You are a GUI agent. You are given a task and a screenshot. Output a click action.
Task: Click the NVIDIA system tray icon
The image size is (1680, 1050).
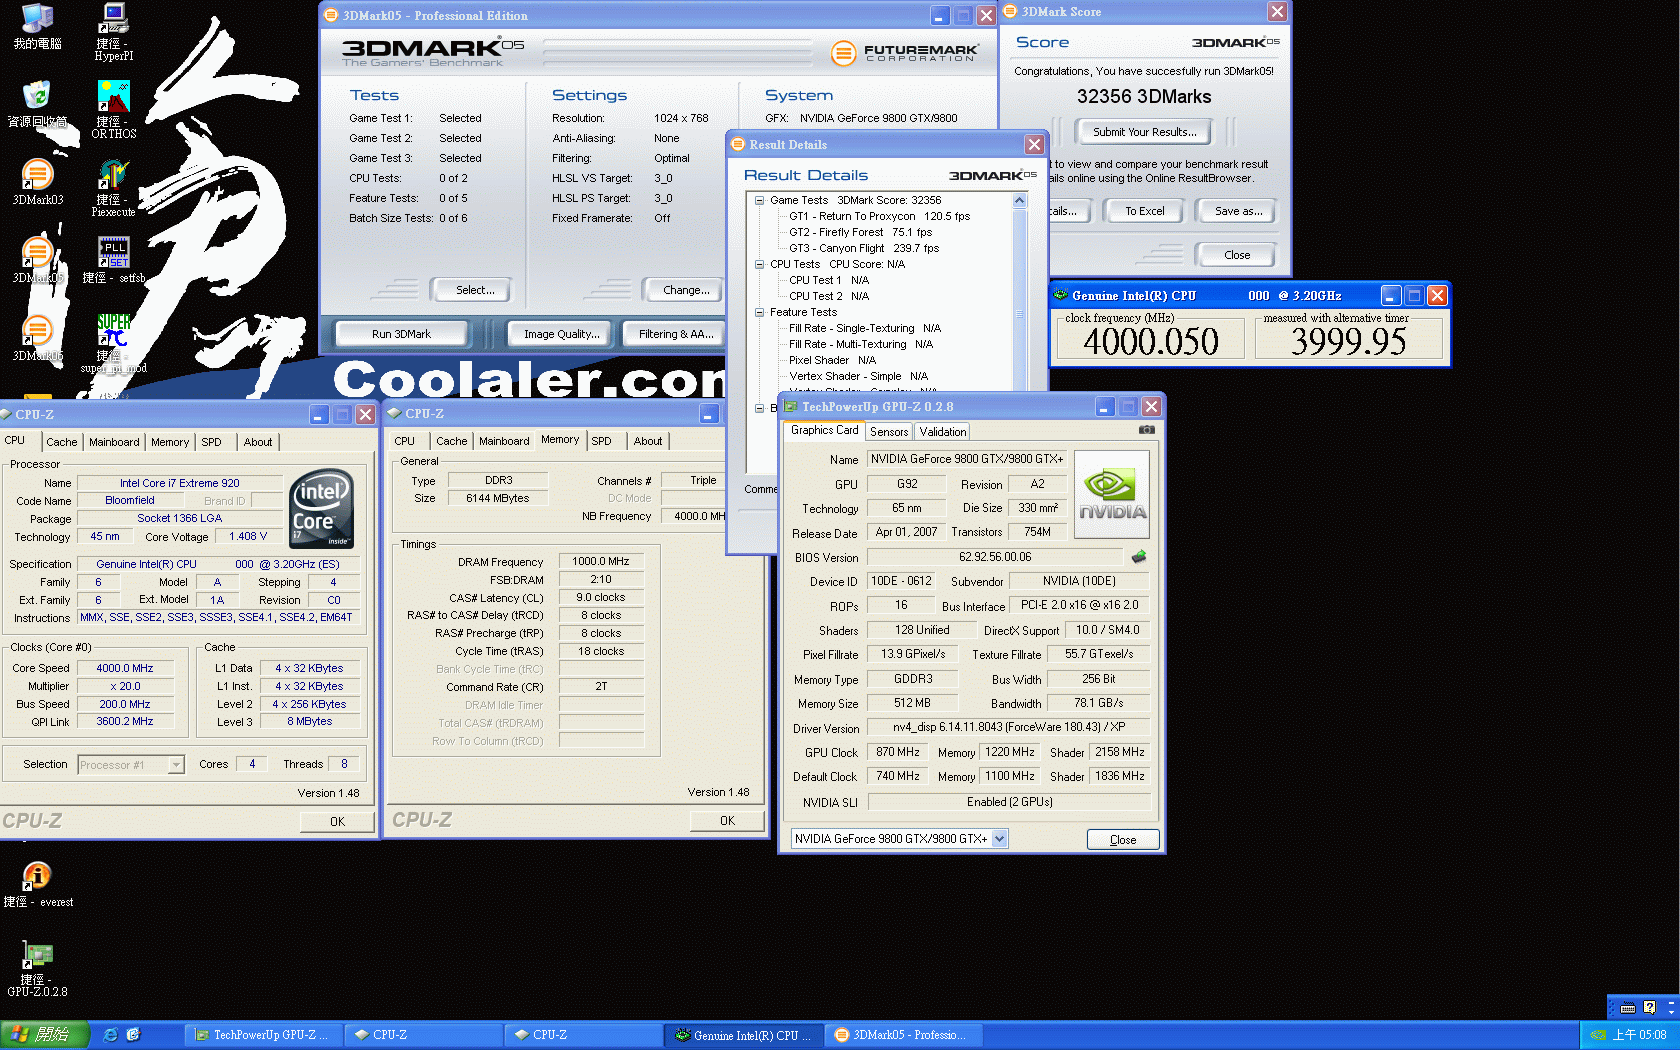click(x=1598, y=1035)
